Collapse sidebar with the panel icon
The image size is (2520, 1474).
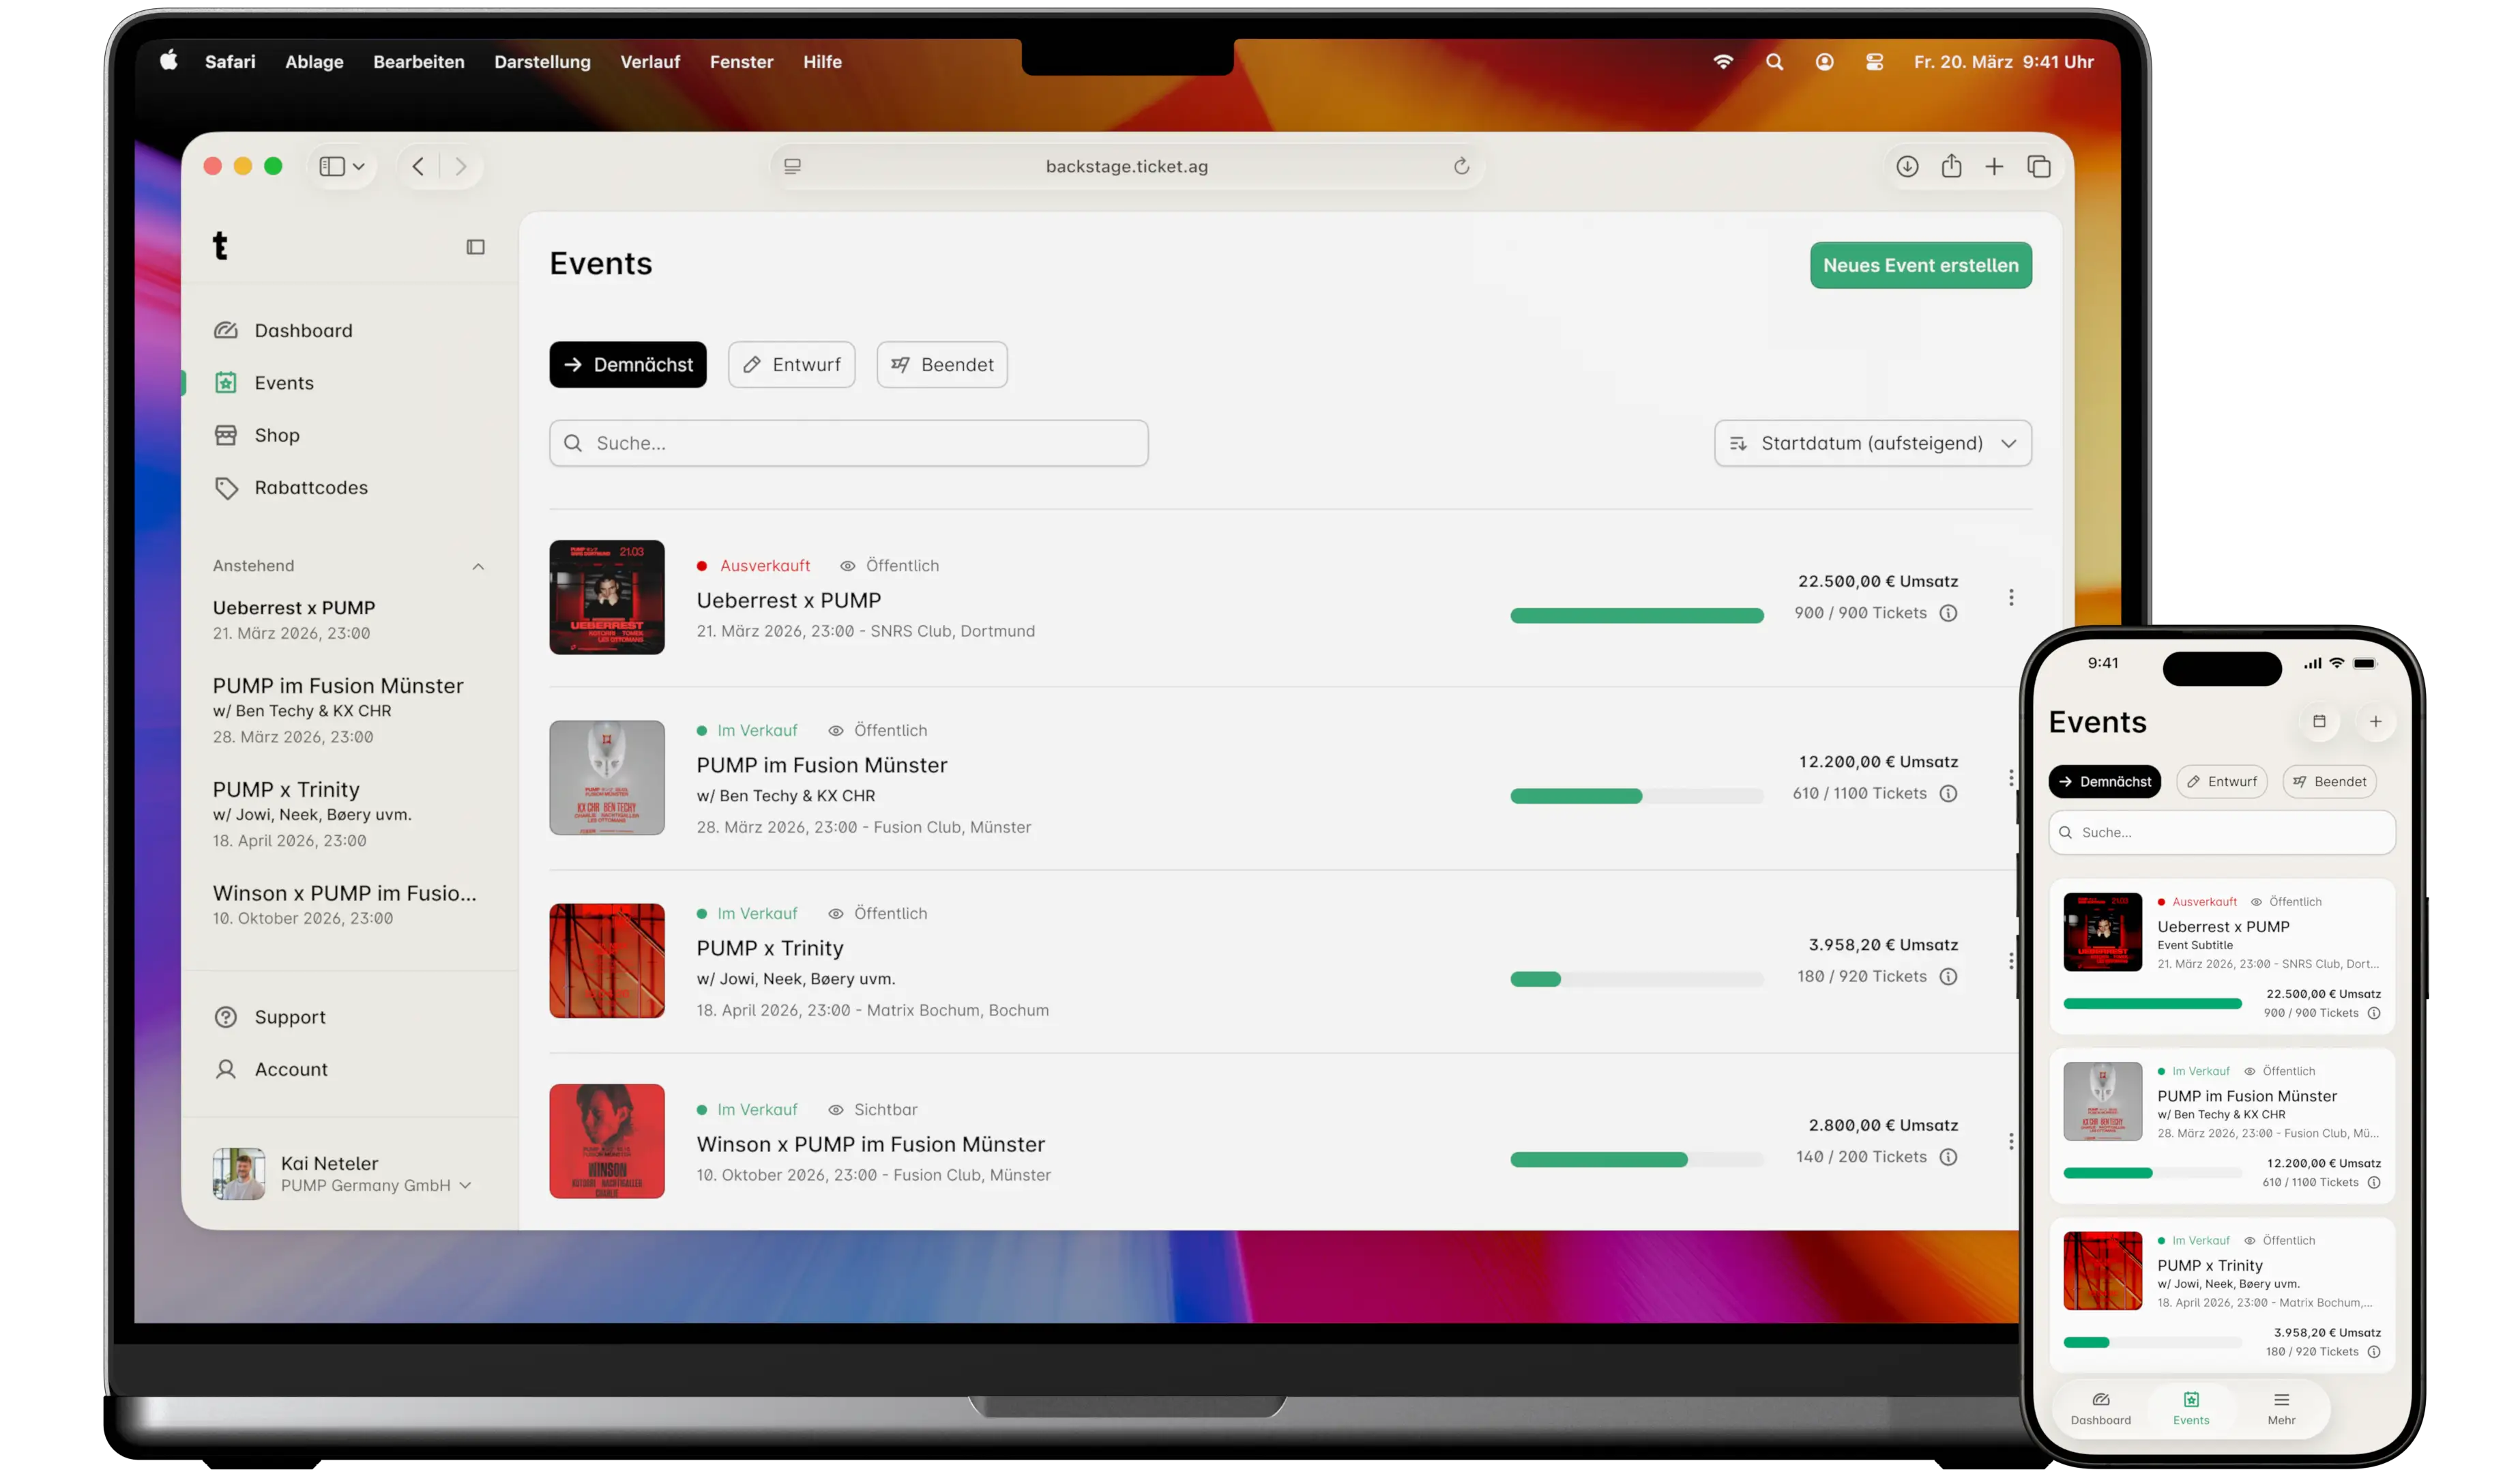(x=475, y=247)
